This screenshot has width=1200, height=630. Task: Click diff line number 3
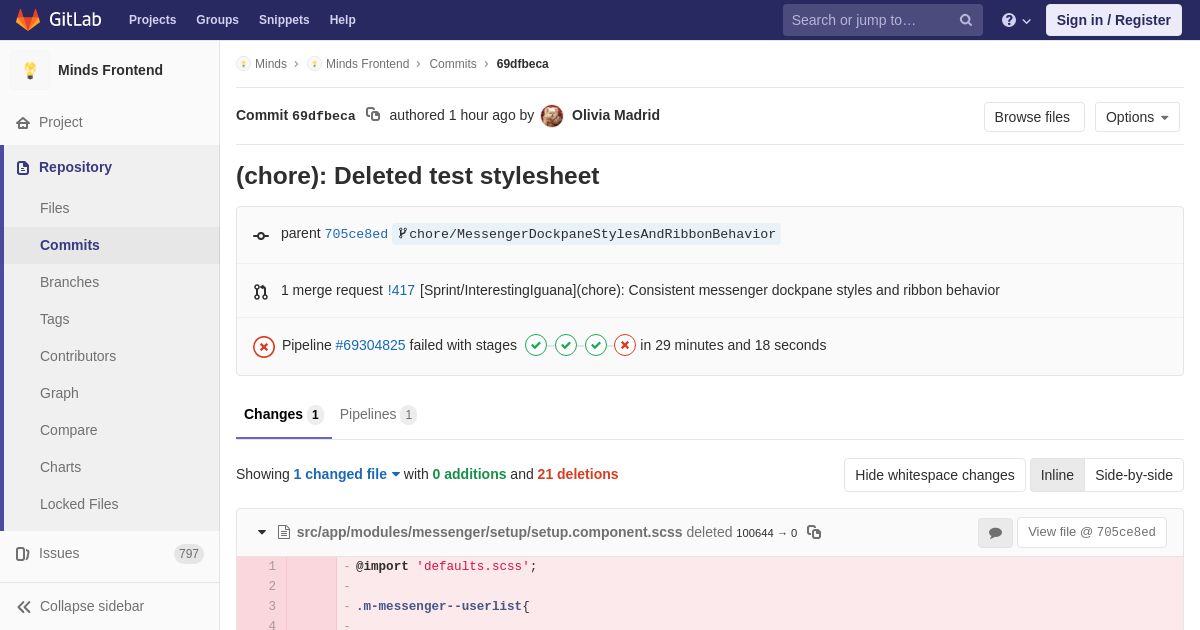[271, 607]
